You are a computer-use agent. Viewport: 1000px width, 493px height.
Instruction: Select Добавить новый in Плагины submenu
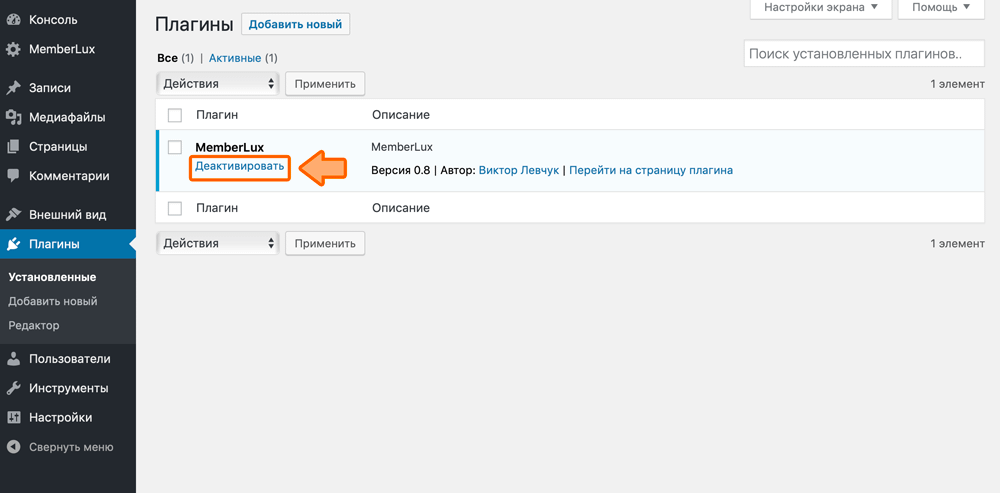[x=53, y=301]
